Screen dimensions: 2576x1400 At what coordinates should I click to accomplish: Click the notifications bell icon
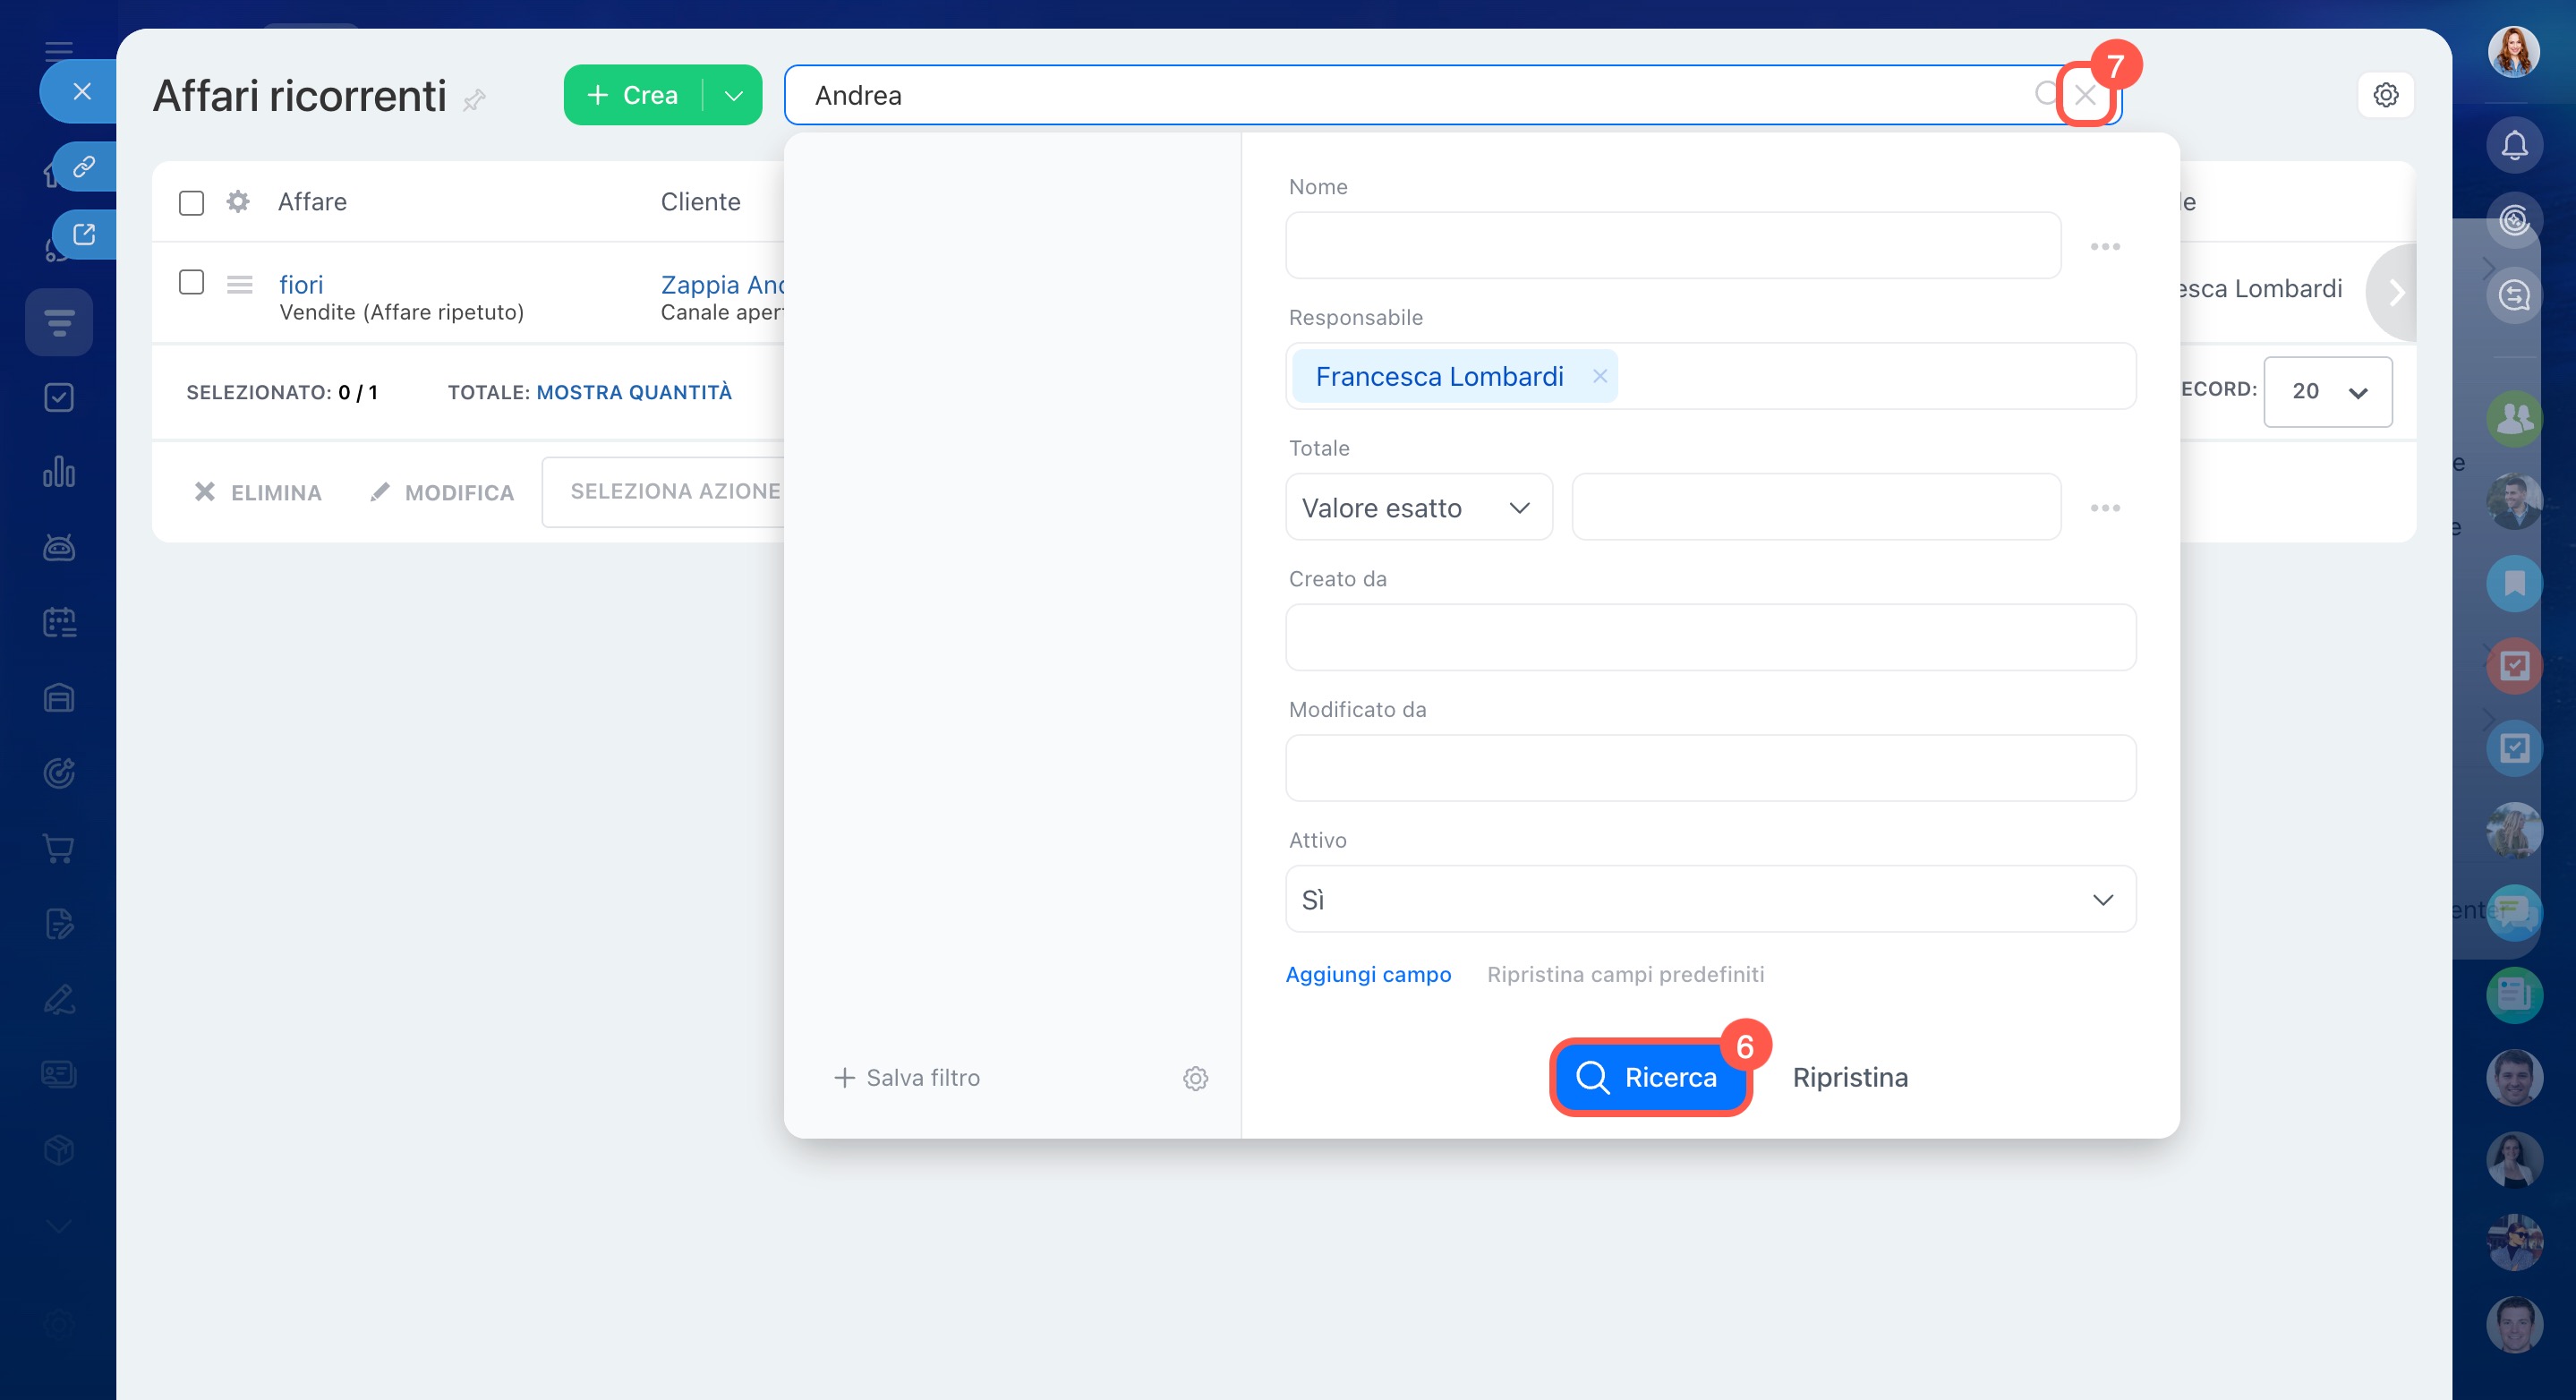click(2513, 146)
